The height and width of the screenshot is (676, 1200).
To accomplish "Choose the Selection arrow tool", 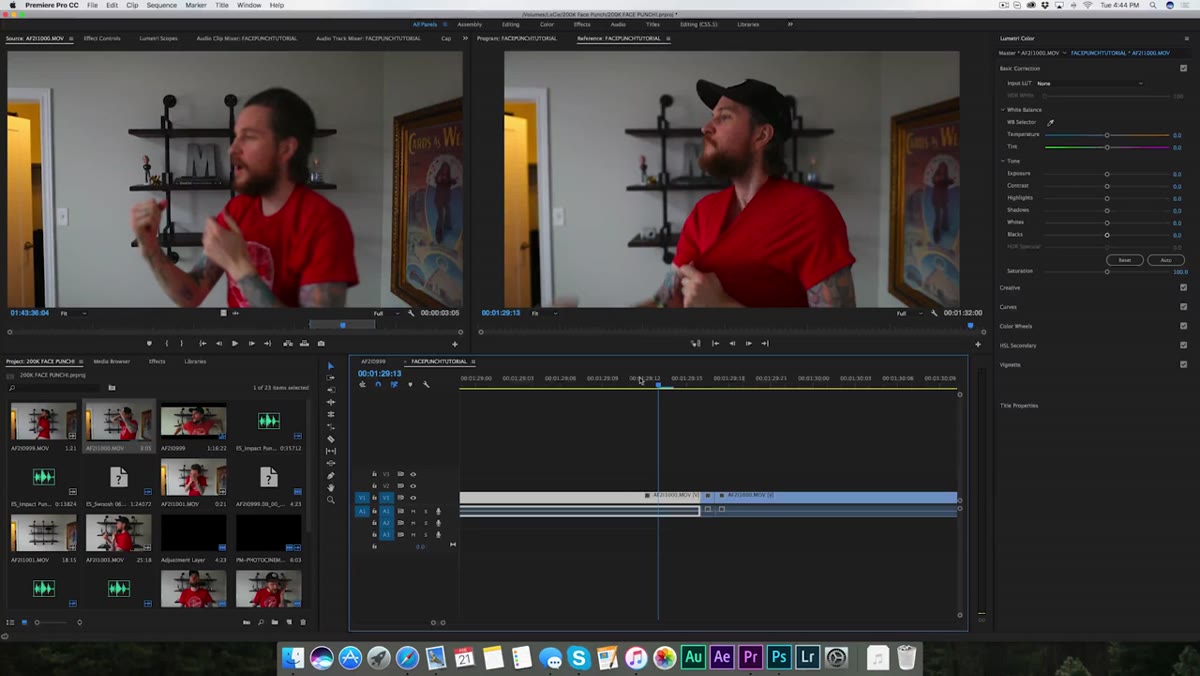I will tap(331, 366).
